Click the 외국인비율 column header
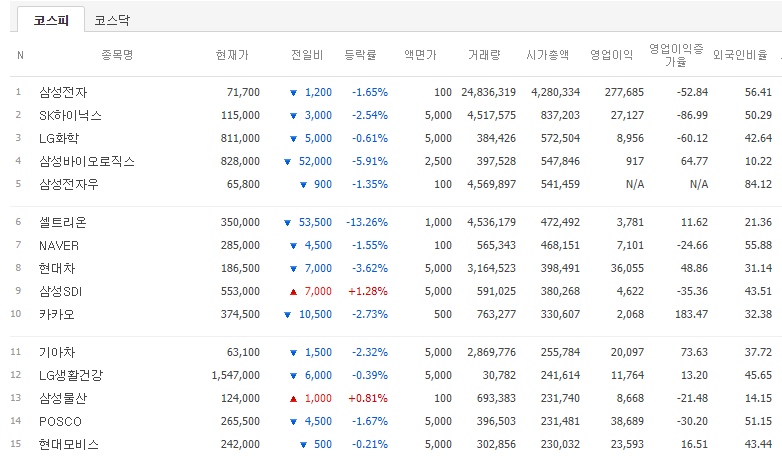 (740, 55)
